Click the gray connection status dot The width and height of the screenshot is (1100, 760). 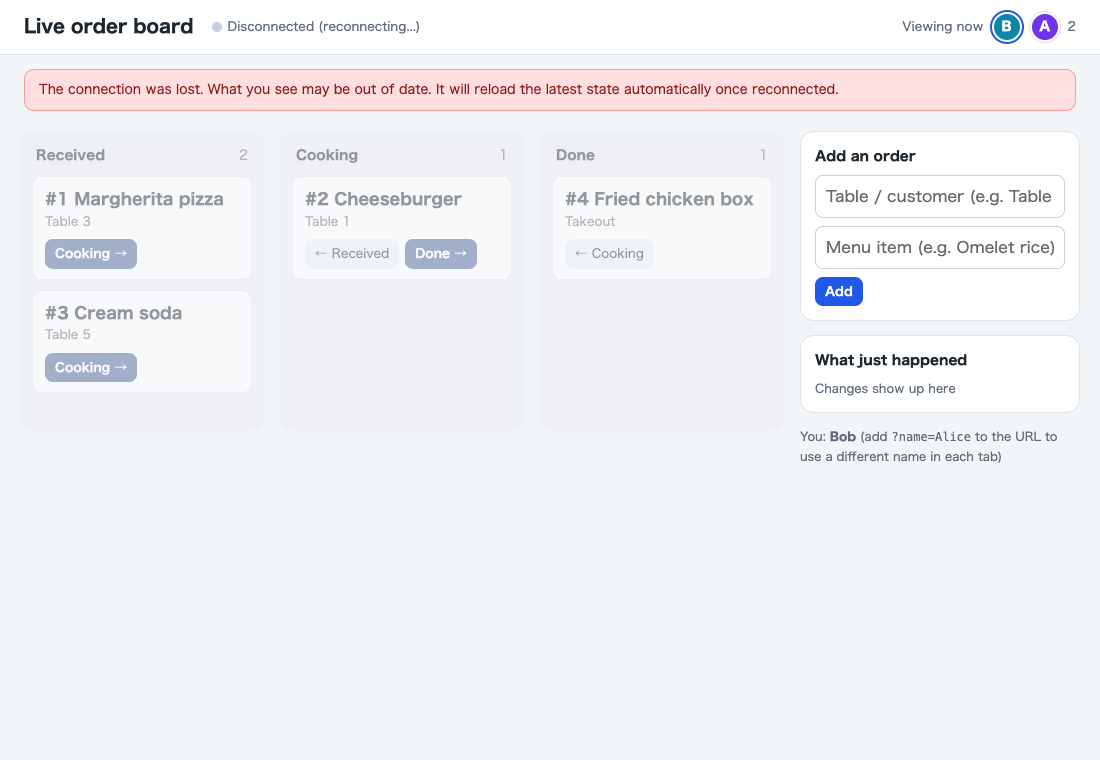217,27
